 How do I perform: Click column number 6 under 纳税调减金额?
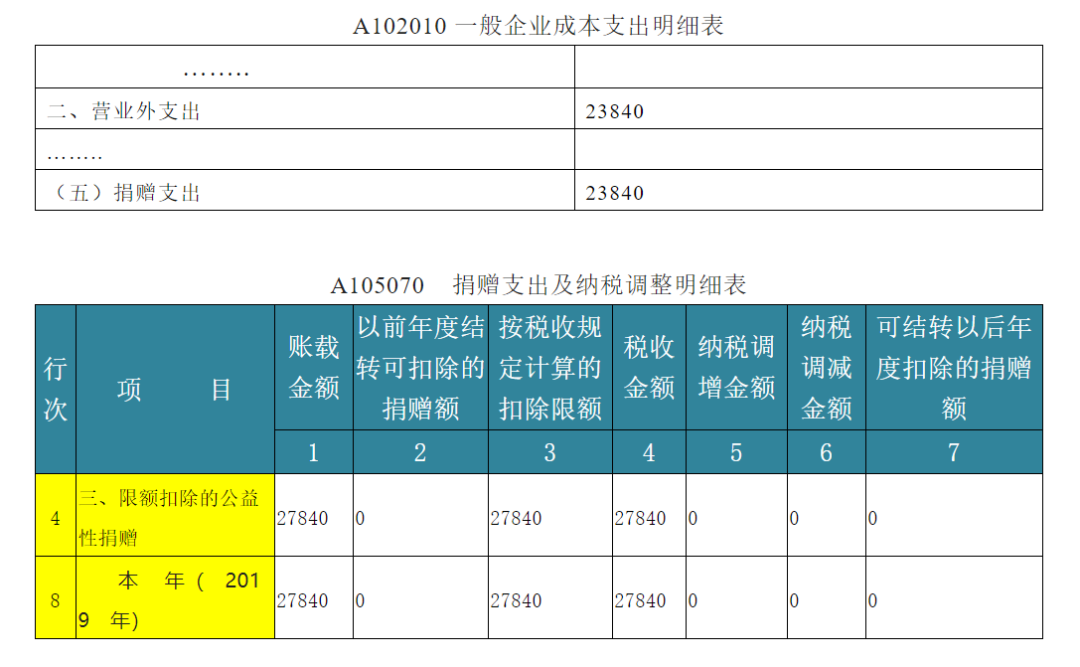pyautogui.click(x=826, y=453)
